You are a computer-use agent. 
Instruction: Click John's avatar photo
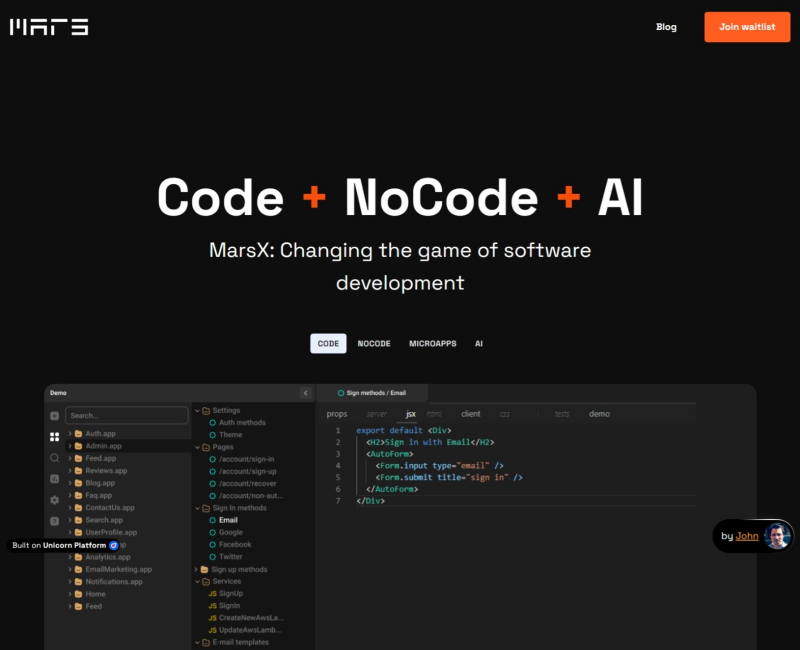777,536
